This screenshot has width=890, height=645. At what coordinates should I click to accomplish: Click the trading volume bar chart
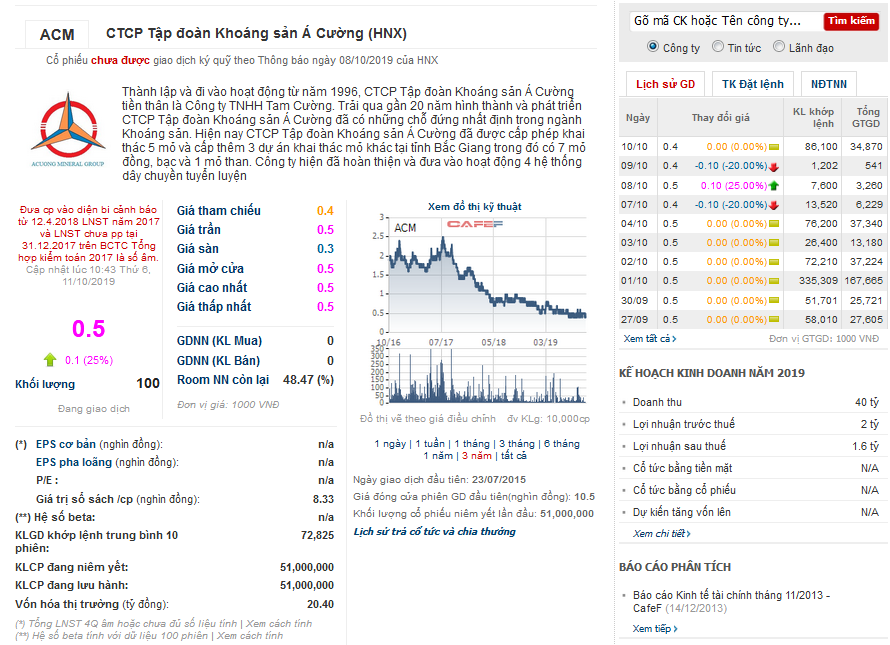[487, 375]
